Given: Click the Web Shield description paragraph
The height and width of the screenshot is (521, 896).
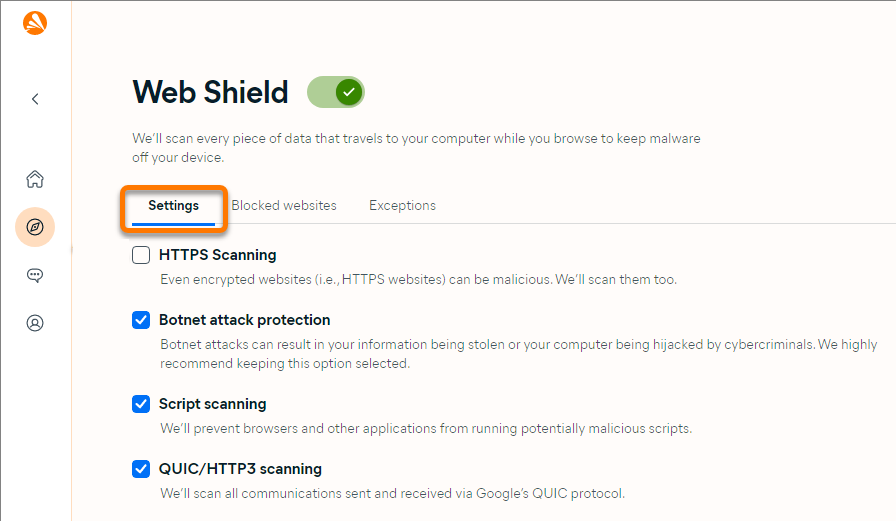Looking at the screenshot, I should click(416, 148).
